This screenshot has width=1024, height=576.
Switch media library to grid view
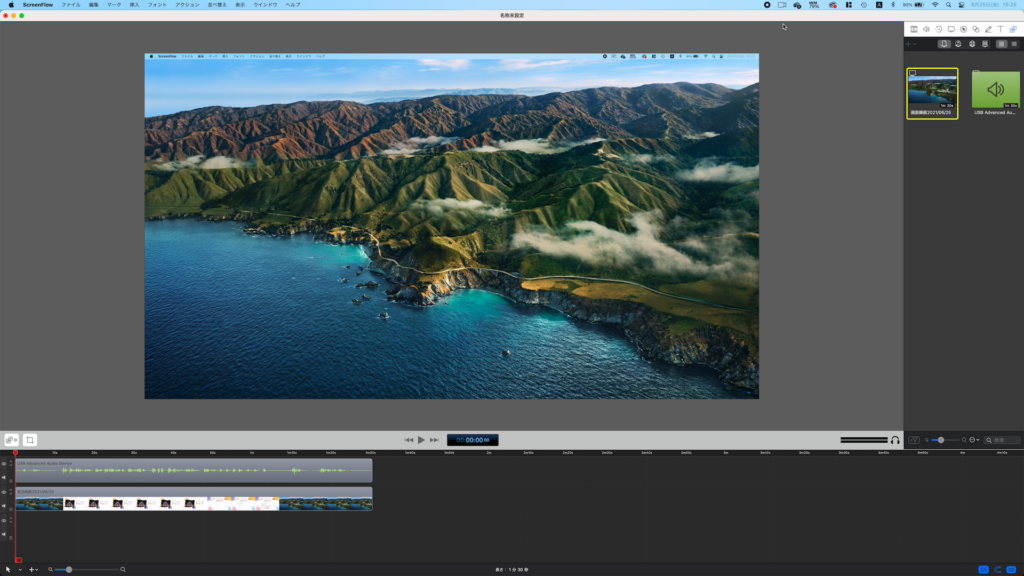click(x=1002, y=44)
